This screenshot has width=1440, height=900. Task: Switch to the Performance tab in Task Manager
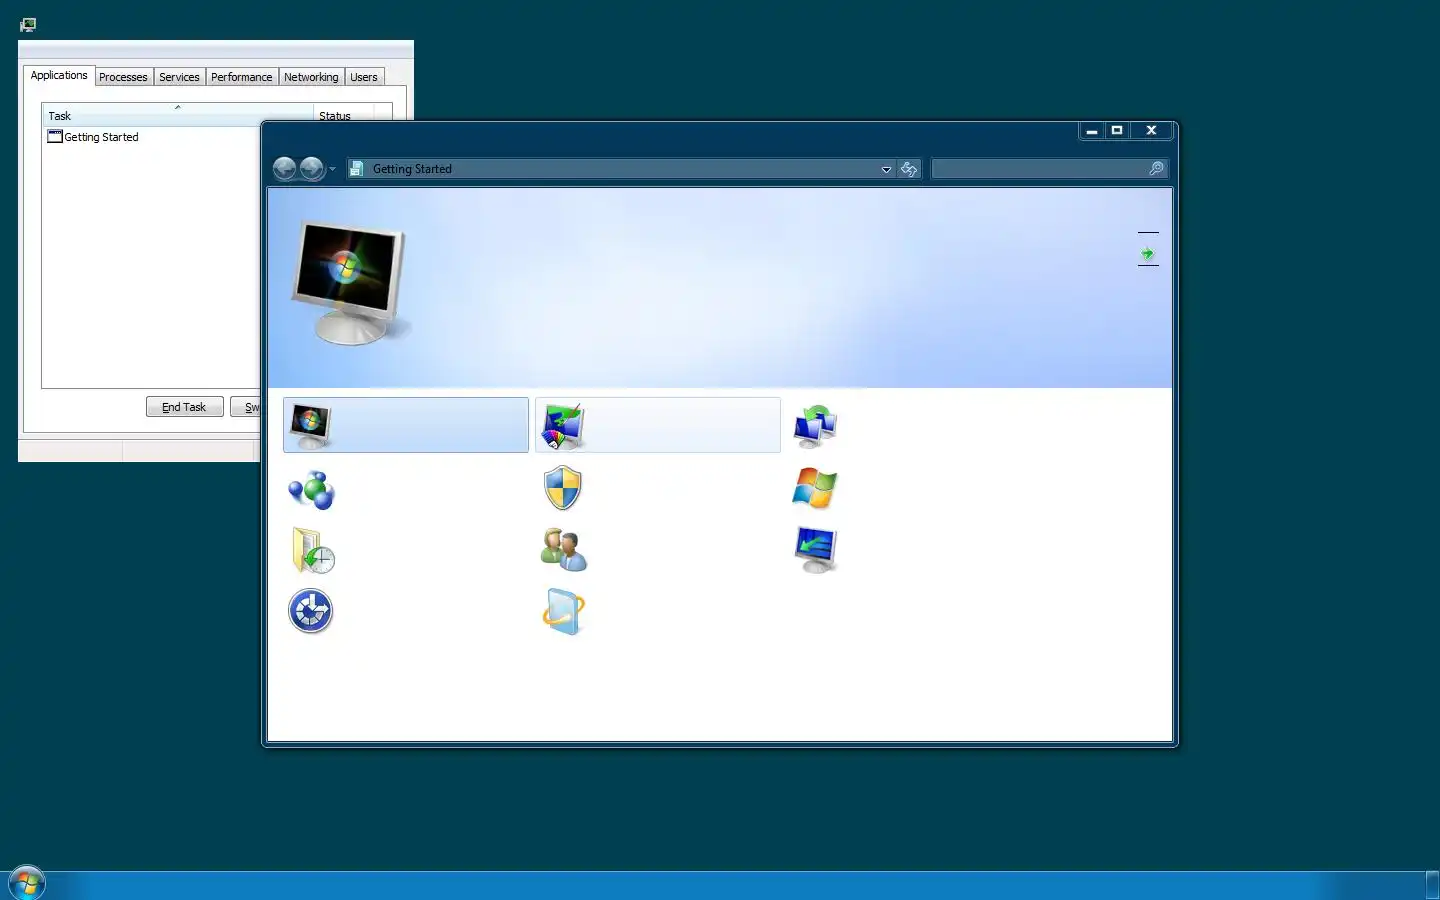point(241,77)
